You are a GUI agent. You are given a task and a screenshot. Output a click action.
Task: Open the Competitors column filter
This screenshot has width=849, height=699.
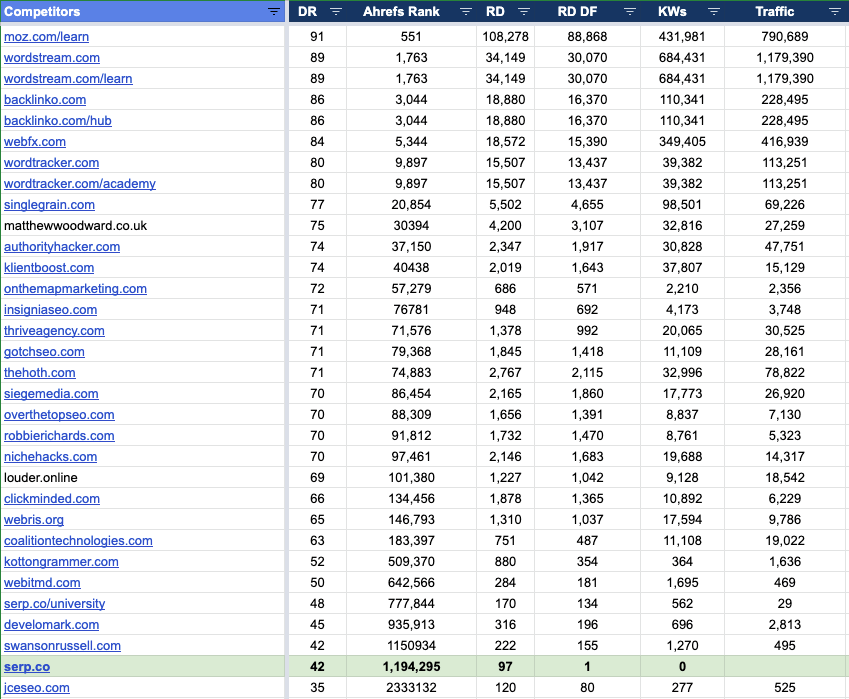274,11
